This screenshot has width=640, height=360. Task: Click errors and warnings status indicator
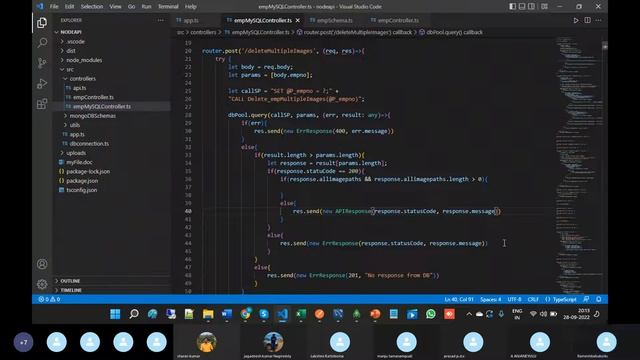click(x=49, y=299)
